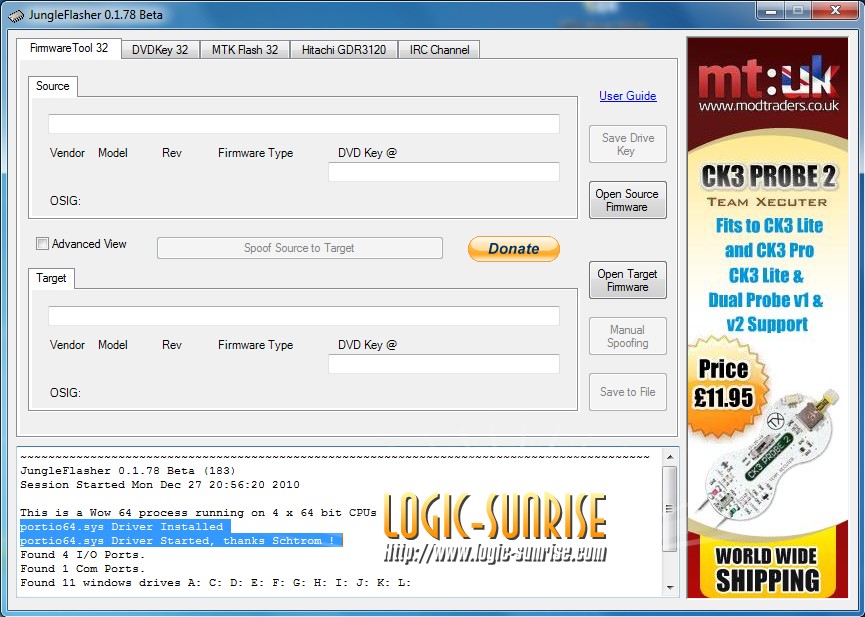865x617 pixels.
Task: Click Open Source Firmware button
Action: click(x=628, y=200)
